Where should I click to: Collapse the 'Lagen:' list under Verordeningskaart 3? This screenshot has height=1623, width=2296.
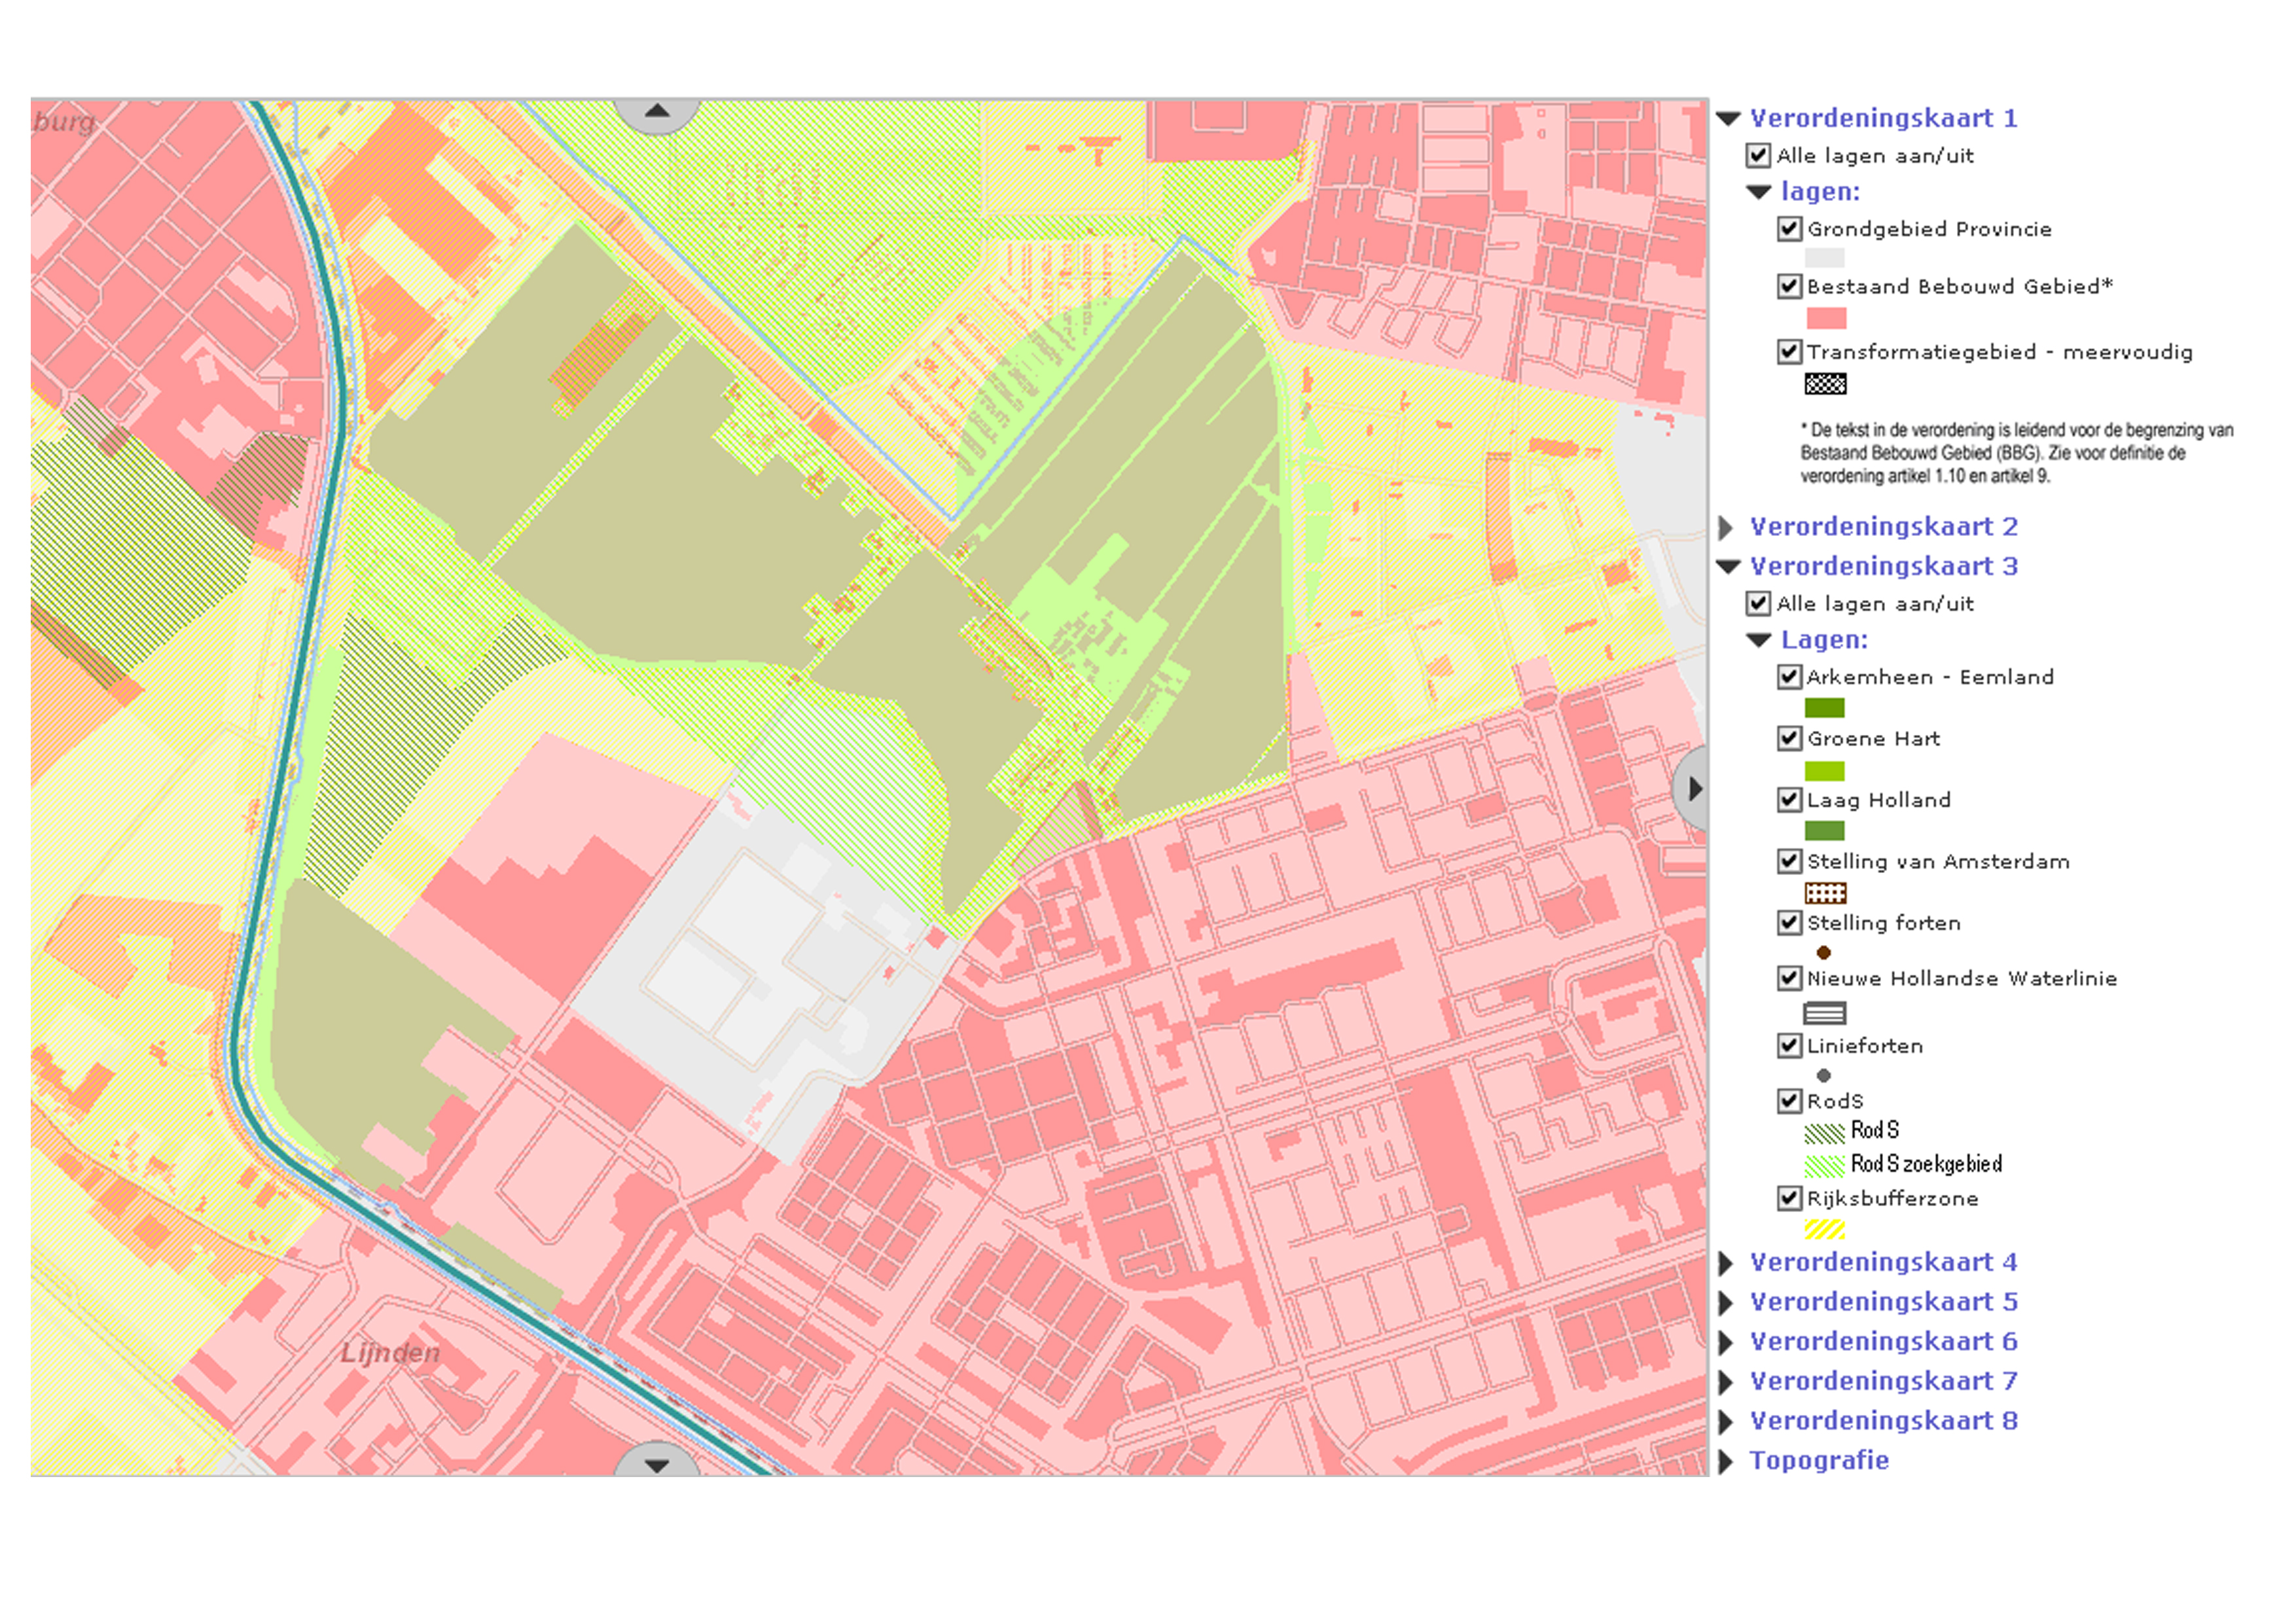(1759, 640)
